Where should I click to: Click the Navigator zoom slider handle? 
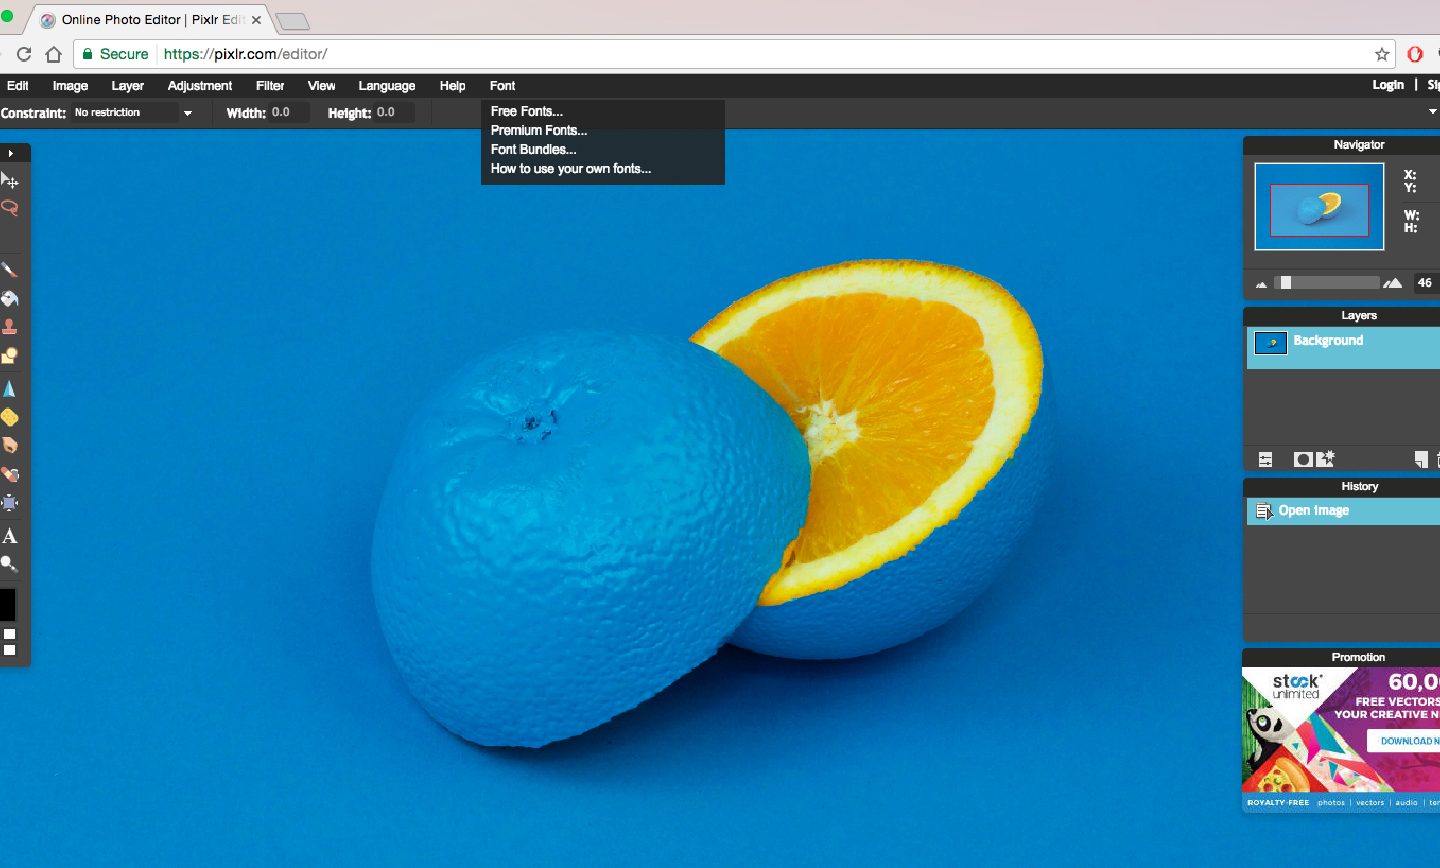[x=1286, y=283]
